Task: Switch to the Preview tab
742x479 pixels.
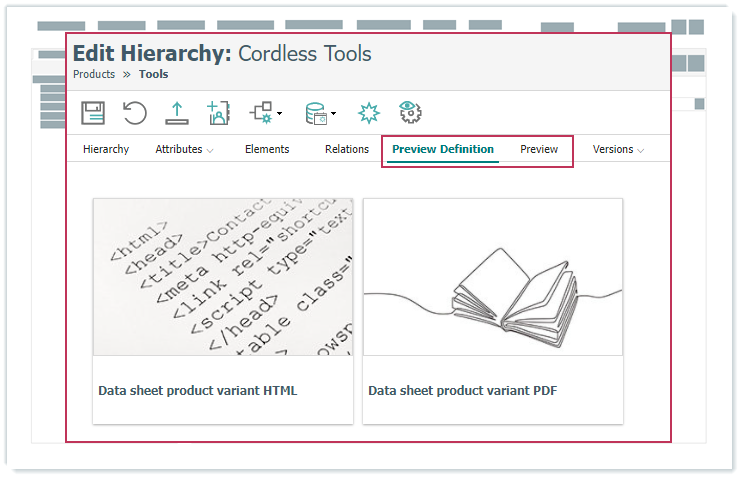Action: [x=539, y=149]
